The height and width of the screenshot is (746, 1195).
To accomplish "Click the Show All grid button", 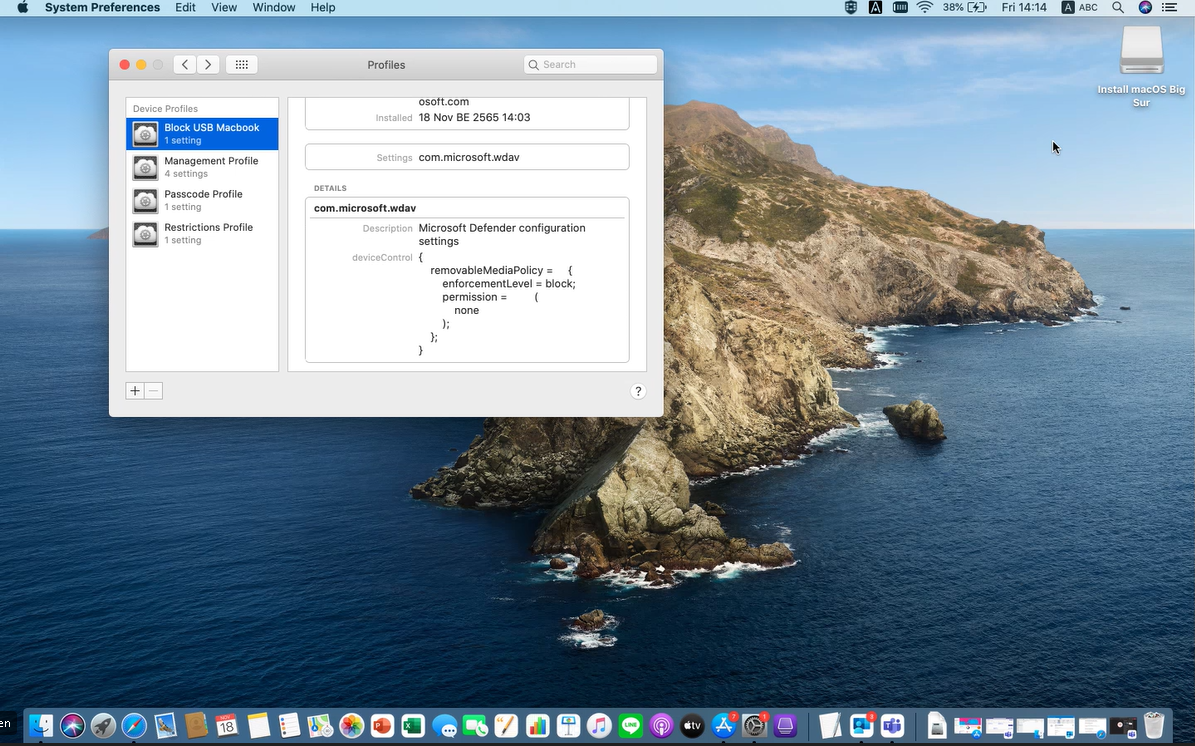I will (241, 65).
